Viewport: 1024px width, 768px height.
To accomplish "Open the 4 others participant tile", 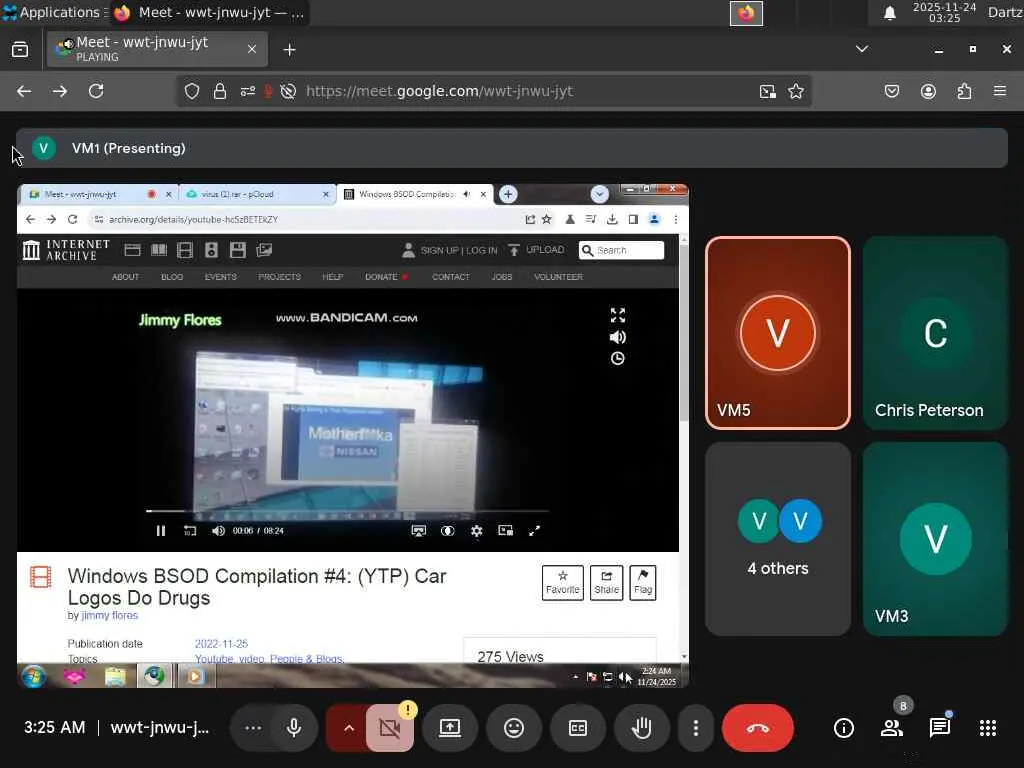I will 778,539.
